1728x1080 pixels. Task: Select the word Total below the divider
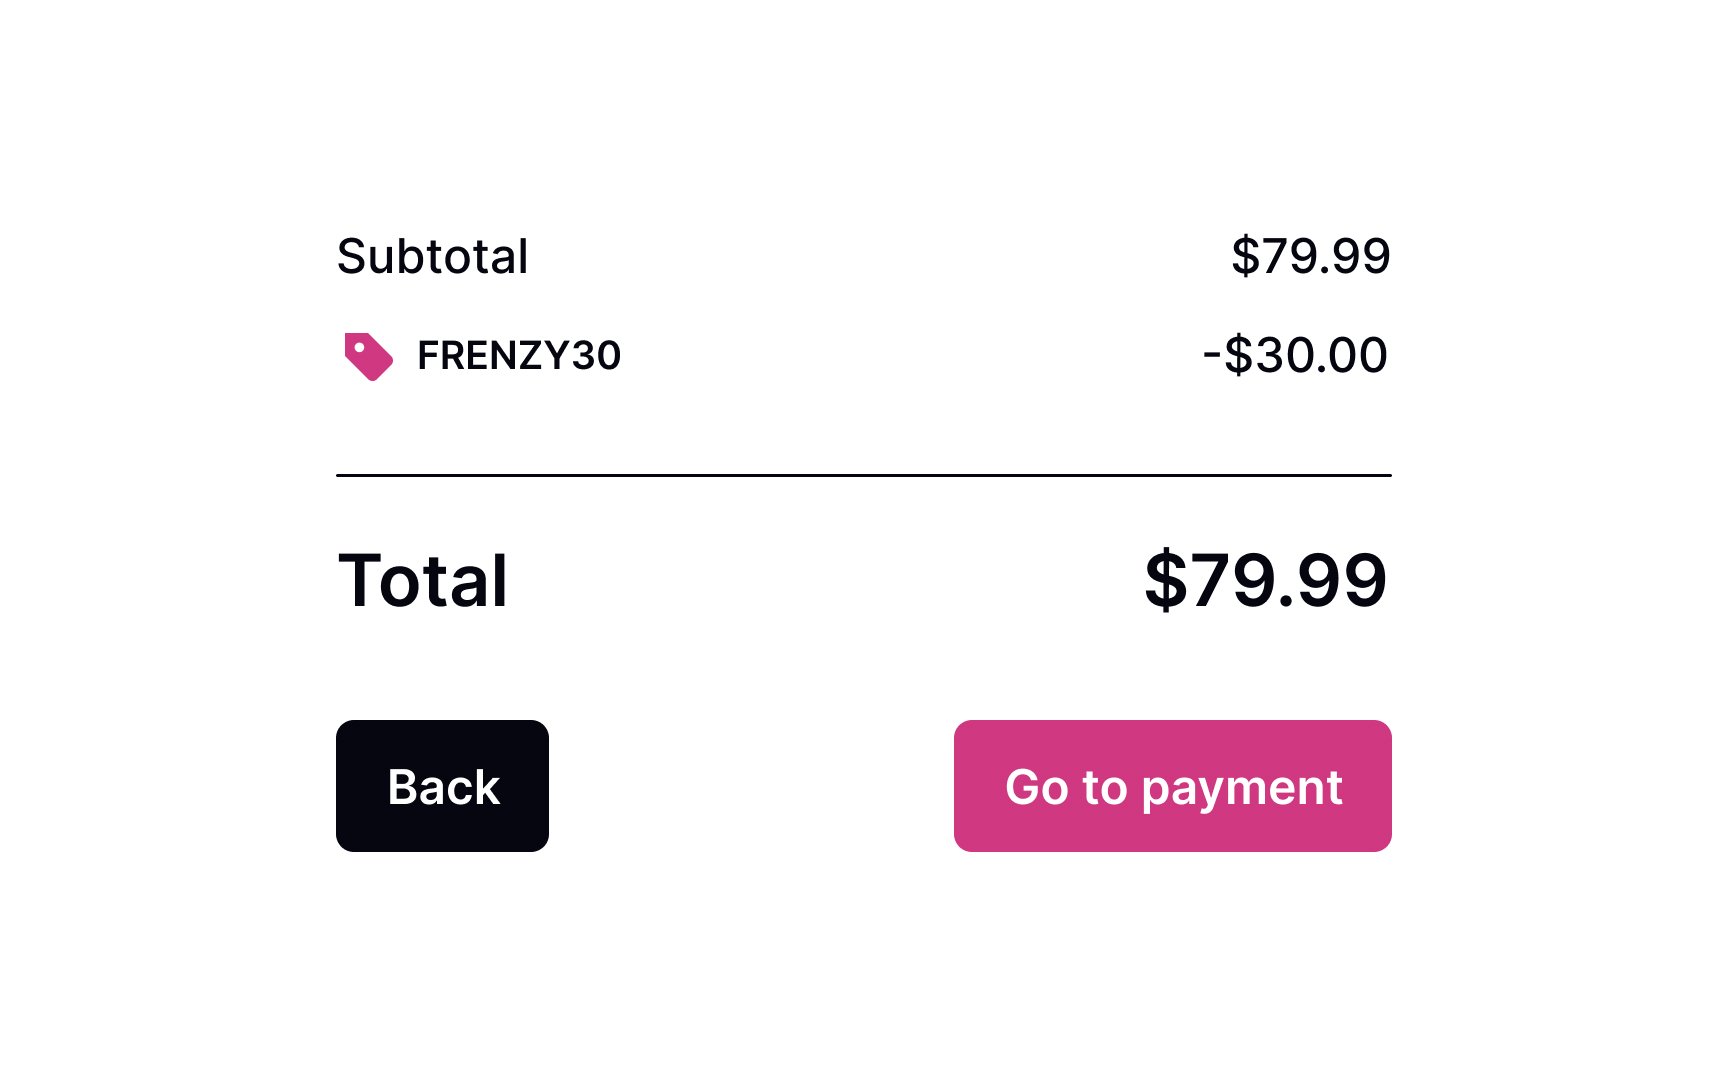423,580
